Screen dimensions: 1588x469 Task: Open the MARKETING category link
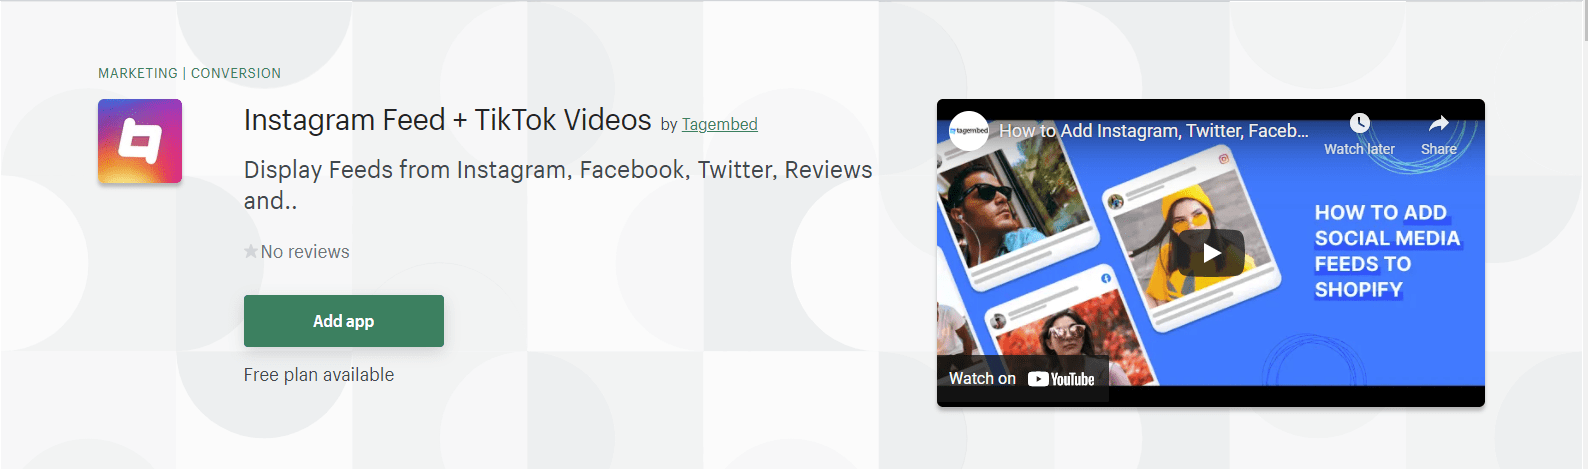tap(138, 73)
